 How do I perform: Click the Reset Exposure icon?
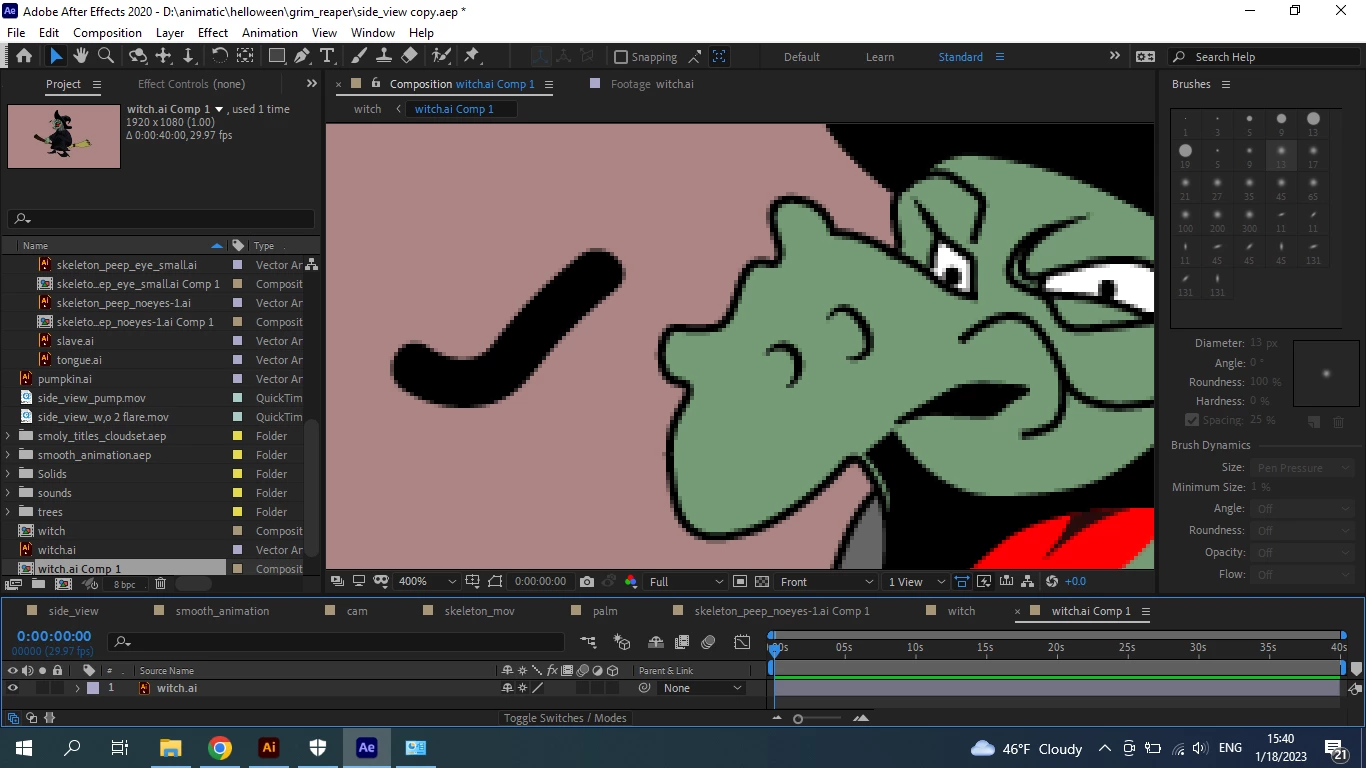coord(1051,581)
